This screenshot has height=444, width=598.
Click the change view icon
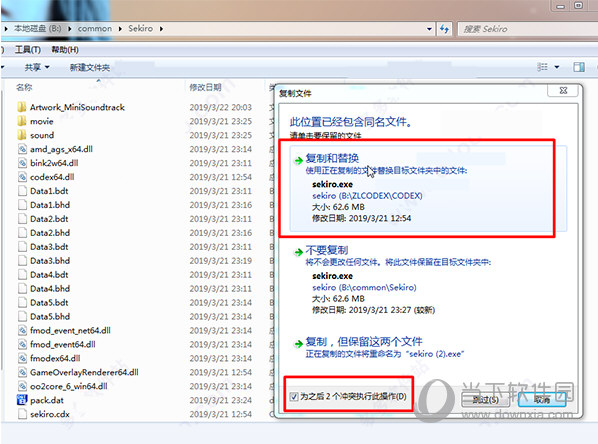[542, 67]
